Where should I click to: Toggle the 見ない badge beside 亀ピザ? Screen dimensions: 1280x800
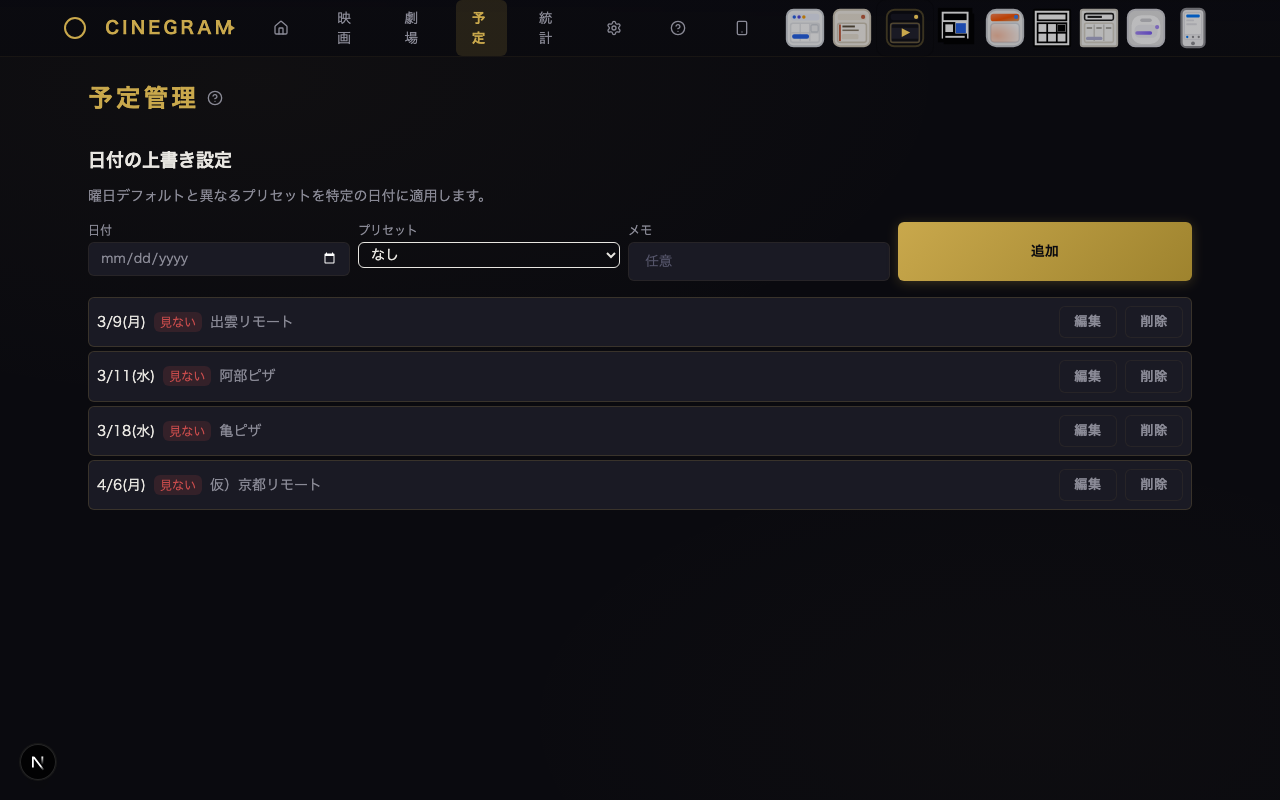click(187, 431)
